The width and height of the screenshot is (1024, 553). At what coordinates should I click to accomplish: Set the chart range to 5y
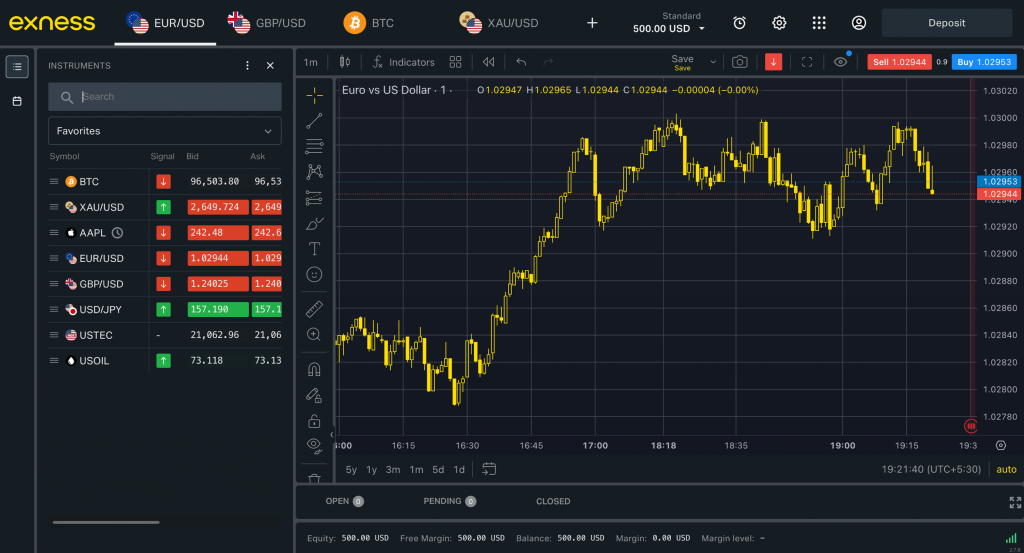[351, 469]
